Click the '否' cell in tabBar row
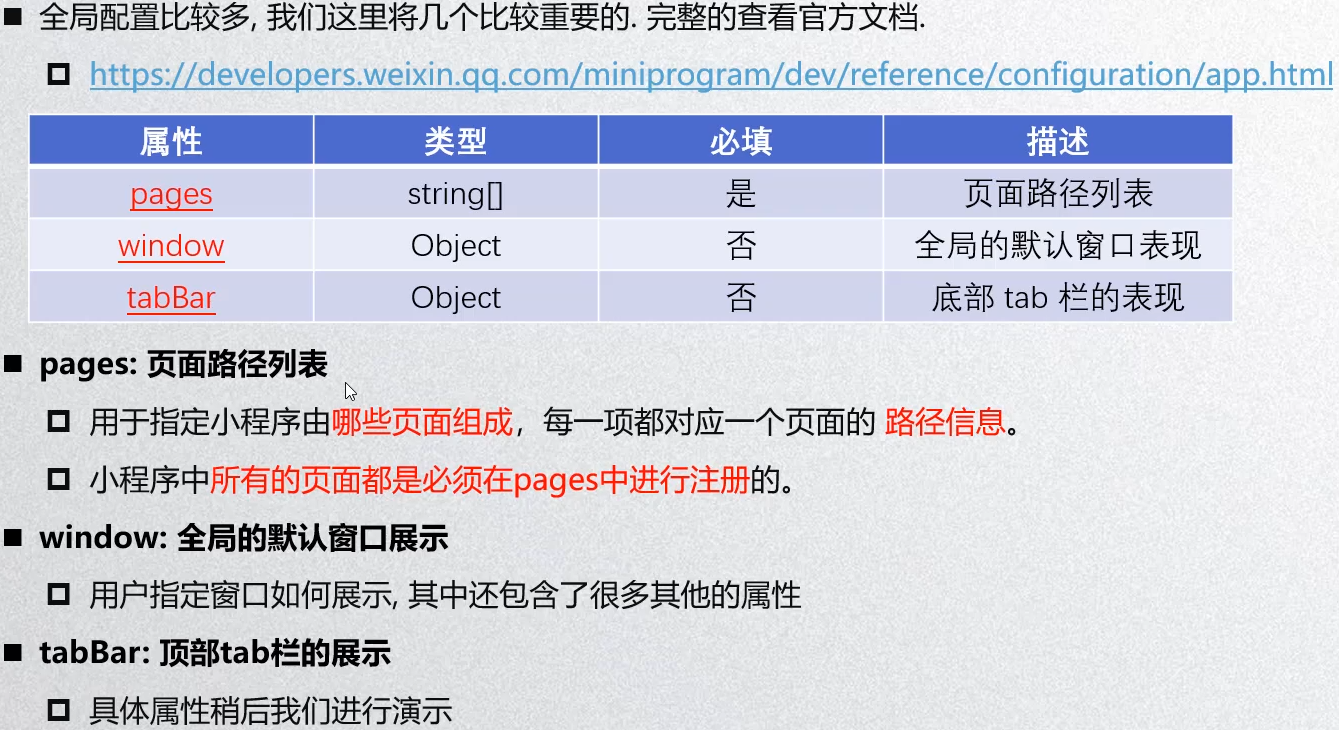This screenshot has height=730, width=1339. pos(741,297)
